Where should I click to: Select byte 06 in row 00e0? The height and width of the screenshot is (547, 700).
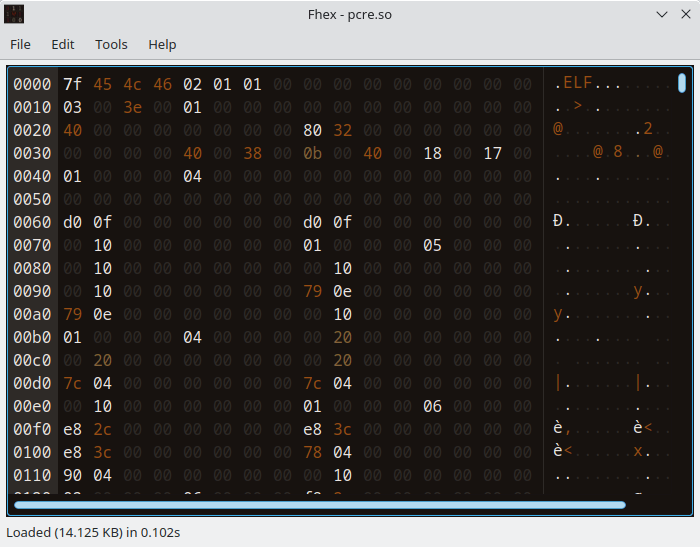(433, 407)
